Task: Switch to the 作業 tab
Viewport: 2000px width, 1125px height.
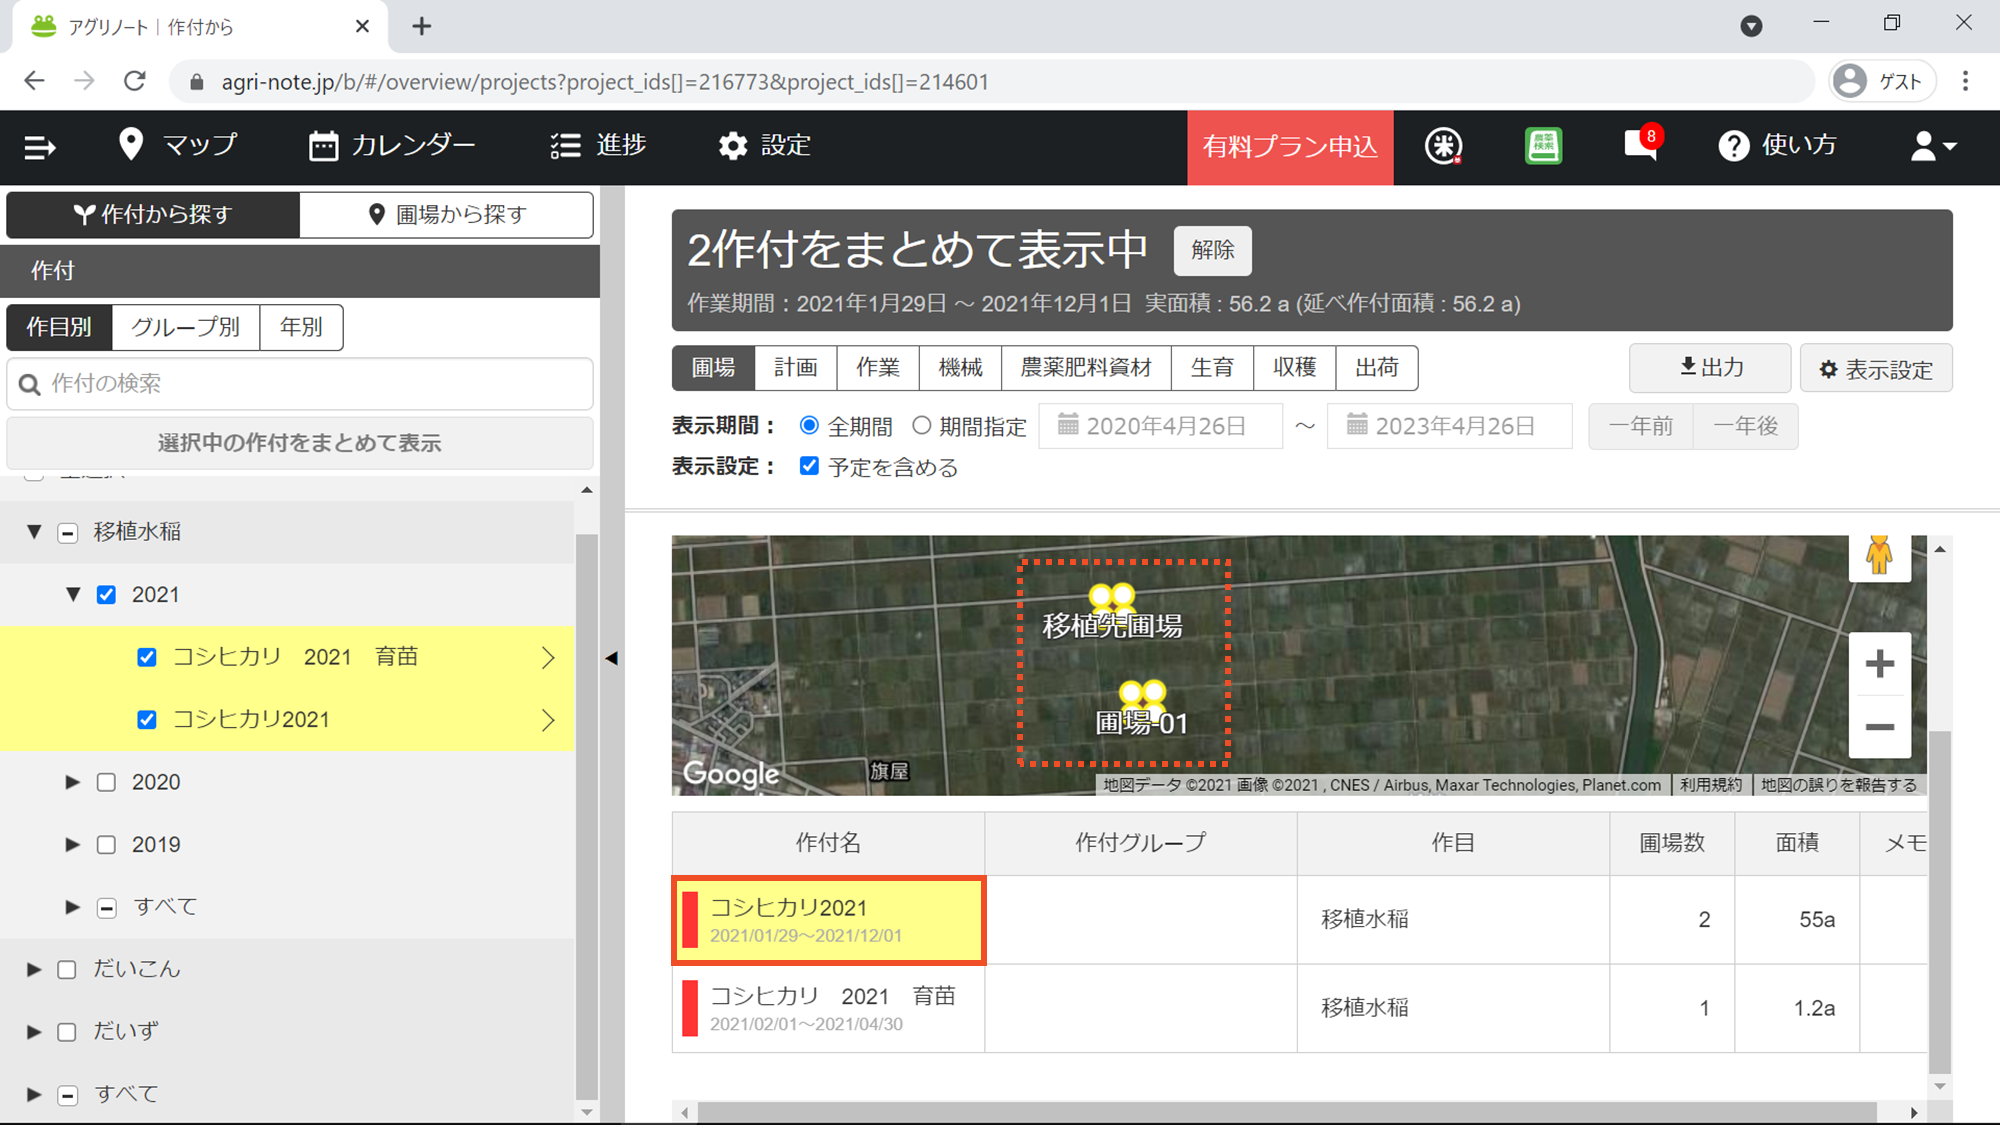Action: coord(878,368)
